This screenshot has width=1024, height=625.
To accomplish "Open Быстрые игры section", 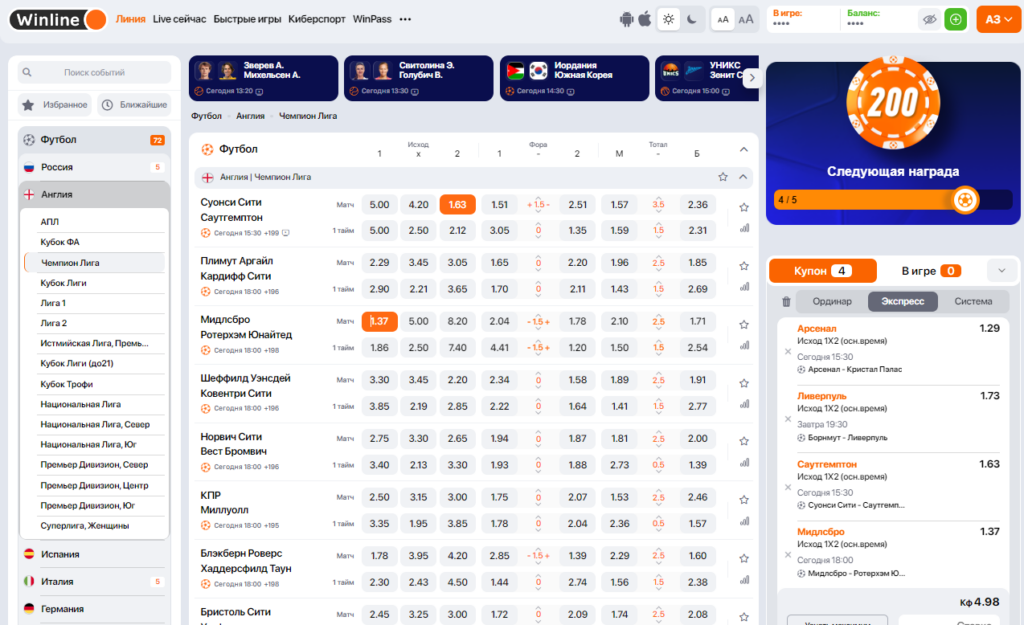I will (x=247, y=19).
